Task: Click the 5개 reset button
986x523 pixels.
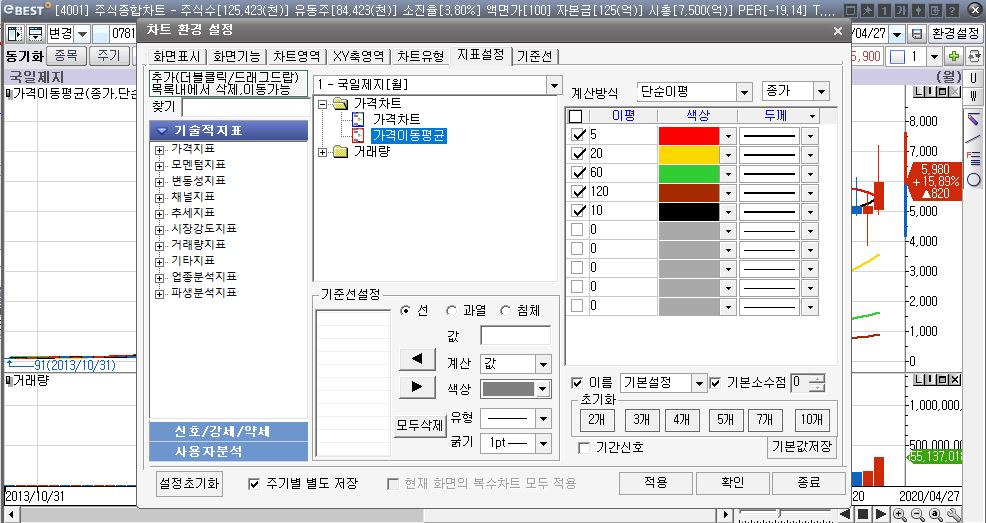Action: coord(726,420)
